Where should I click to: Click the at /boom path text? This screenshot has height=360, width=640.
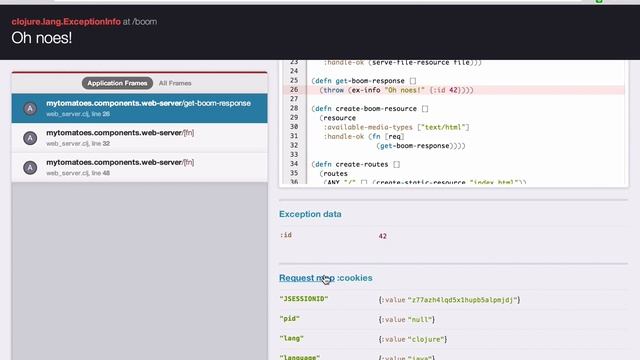pyautogui.click(x=140, y=22)
